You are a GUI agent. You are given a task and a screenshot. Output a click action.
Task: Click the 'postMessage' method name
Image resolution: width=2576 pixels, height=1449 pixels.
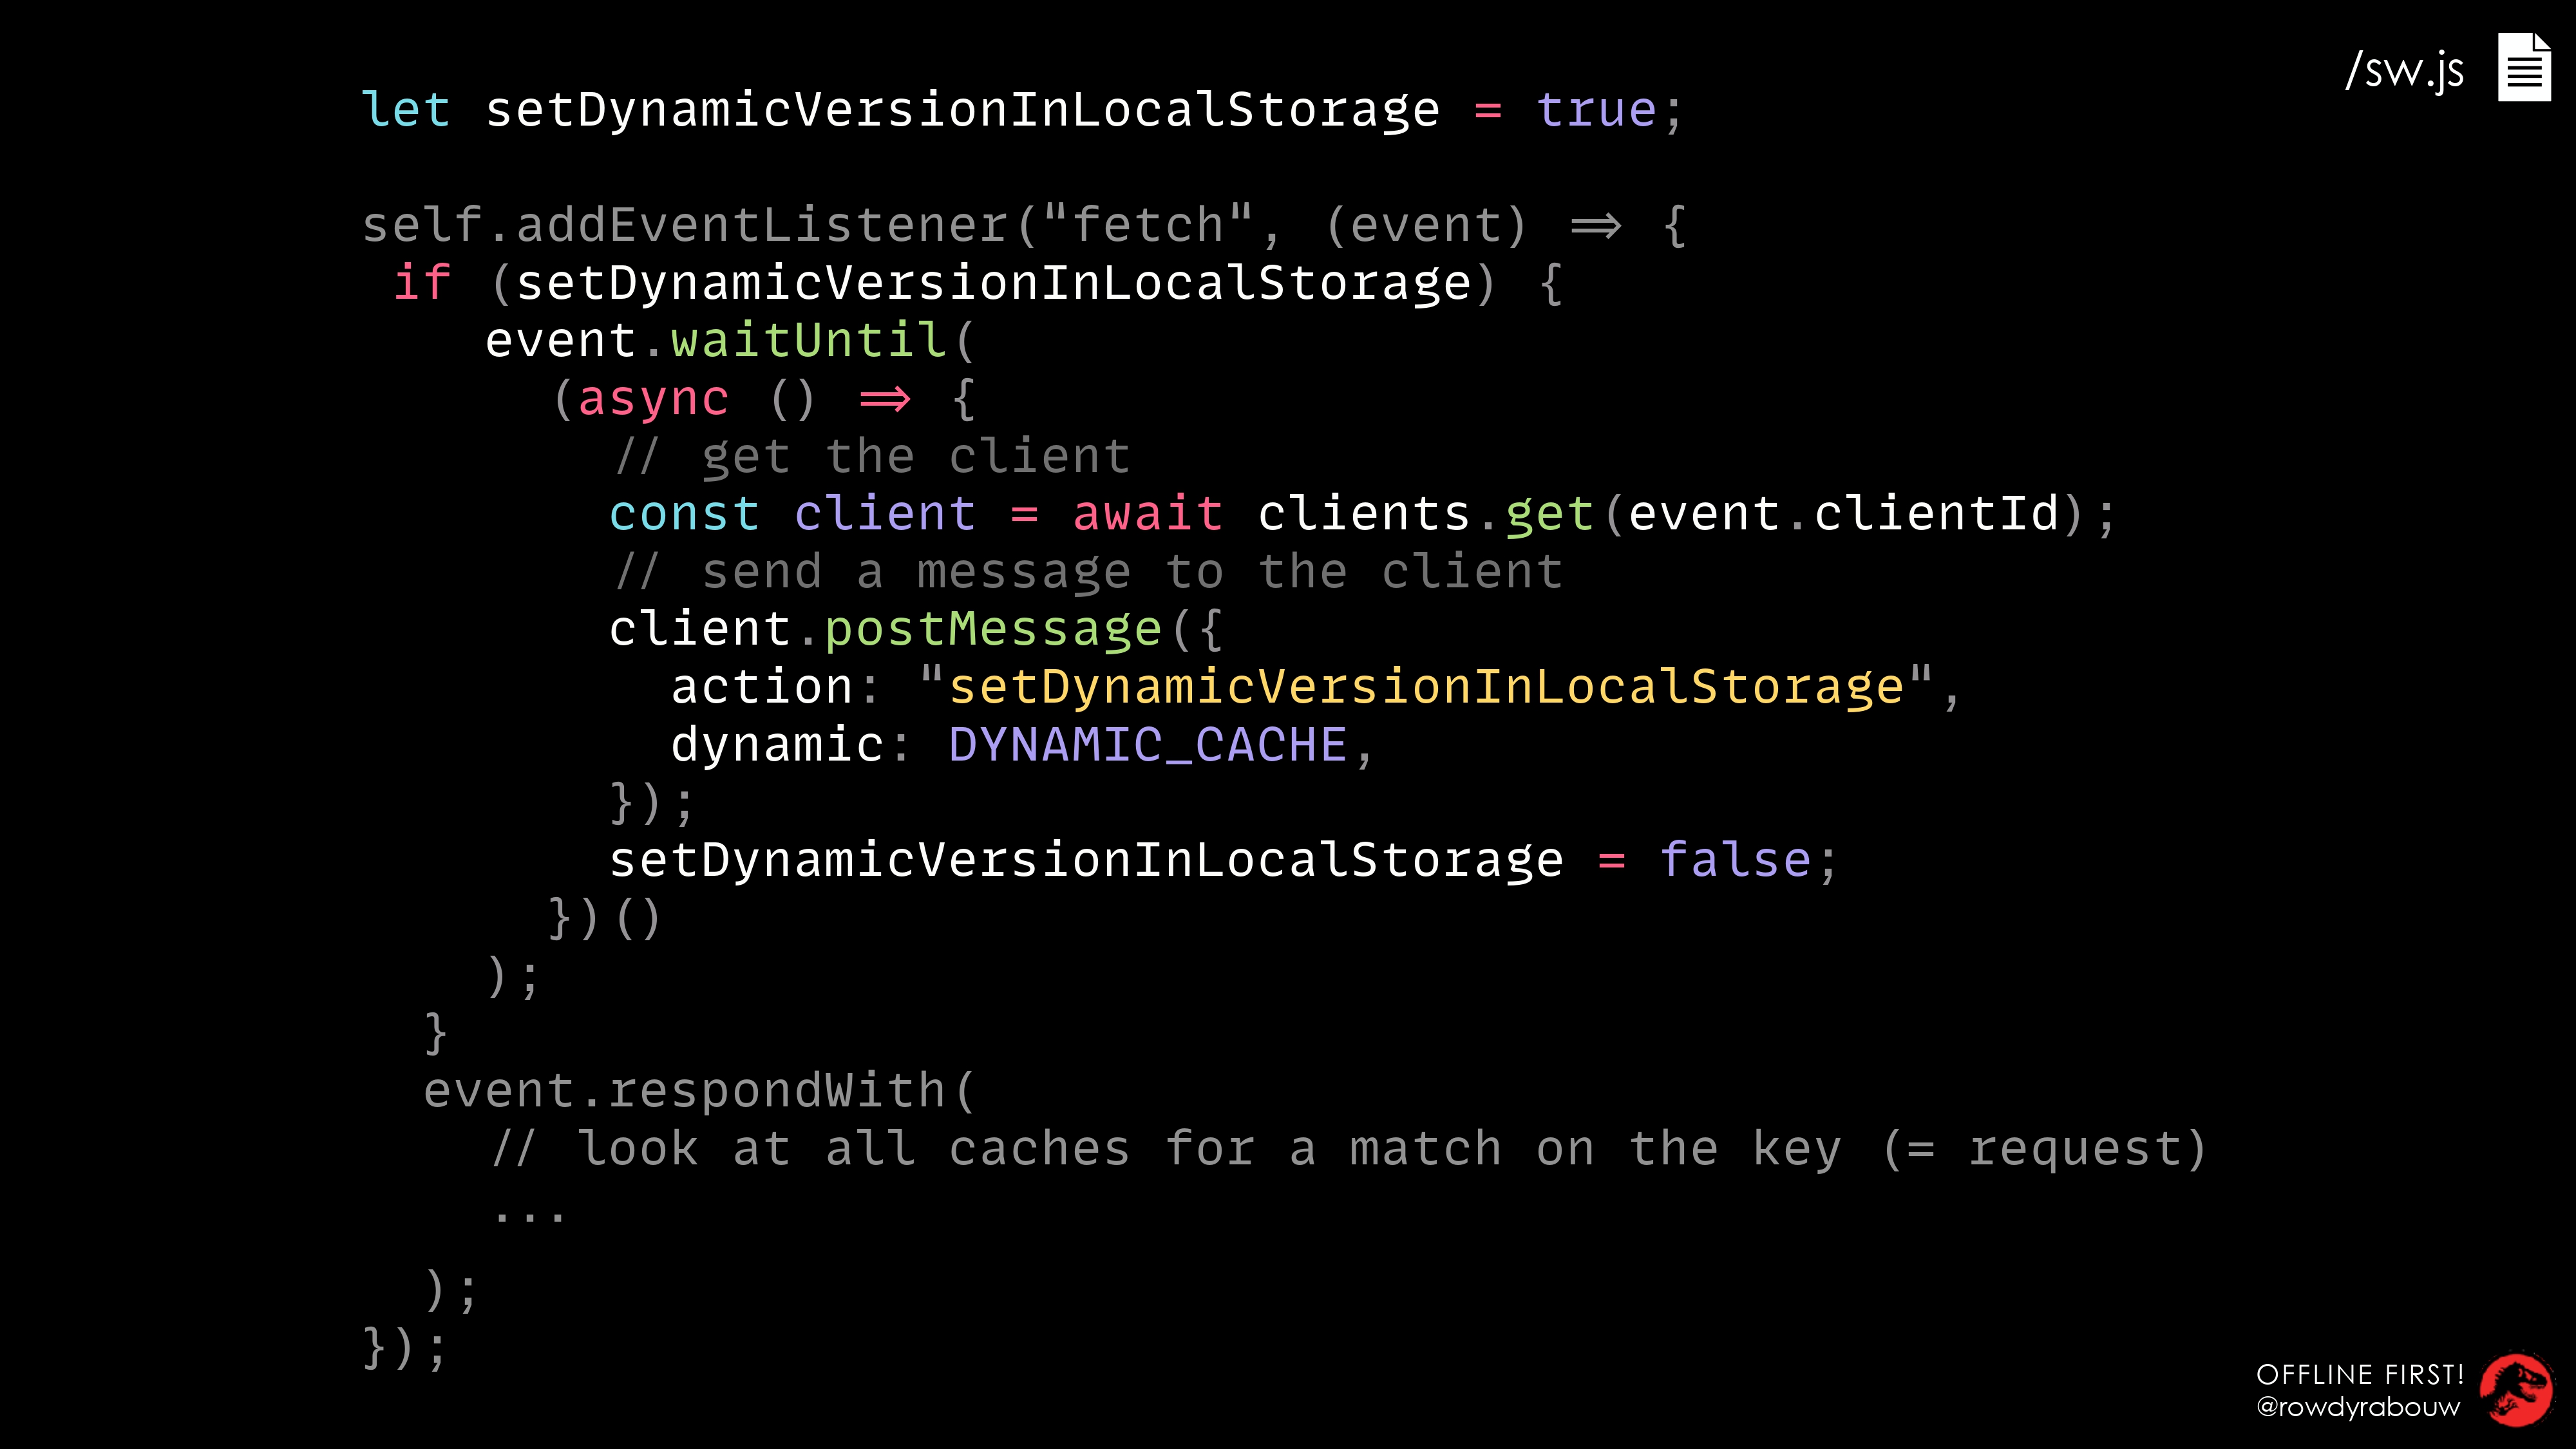point(993,629)
